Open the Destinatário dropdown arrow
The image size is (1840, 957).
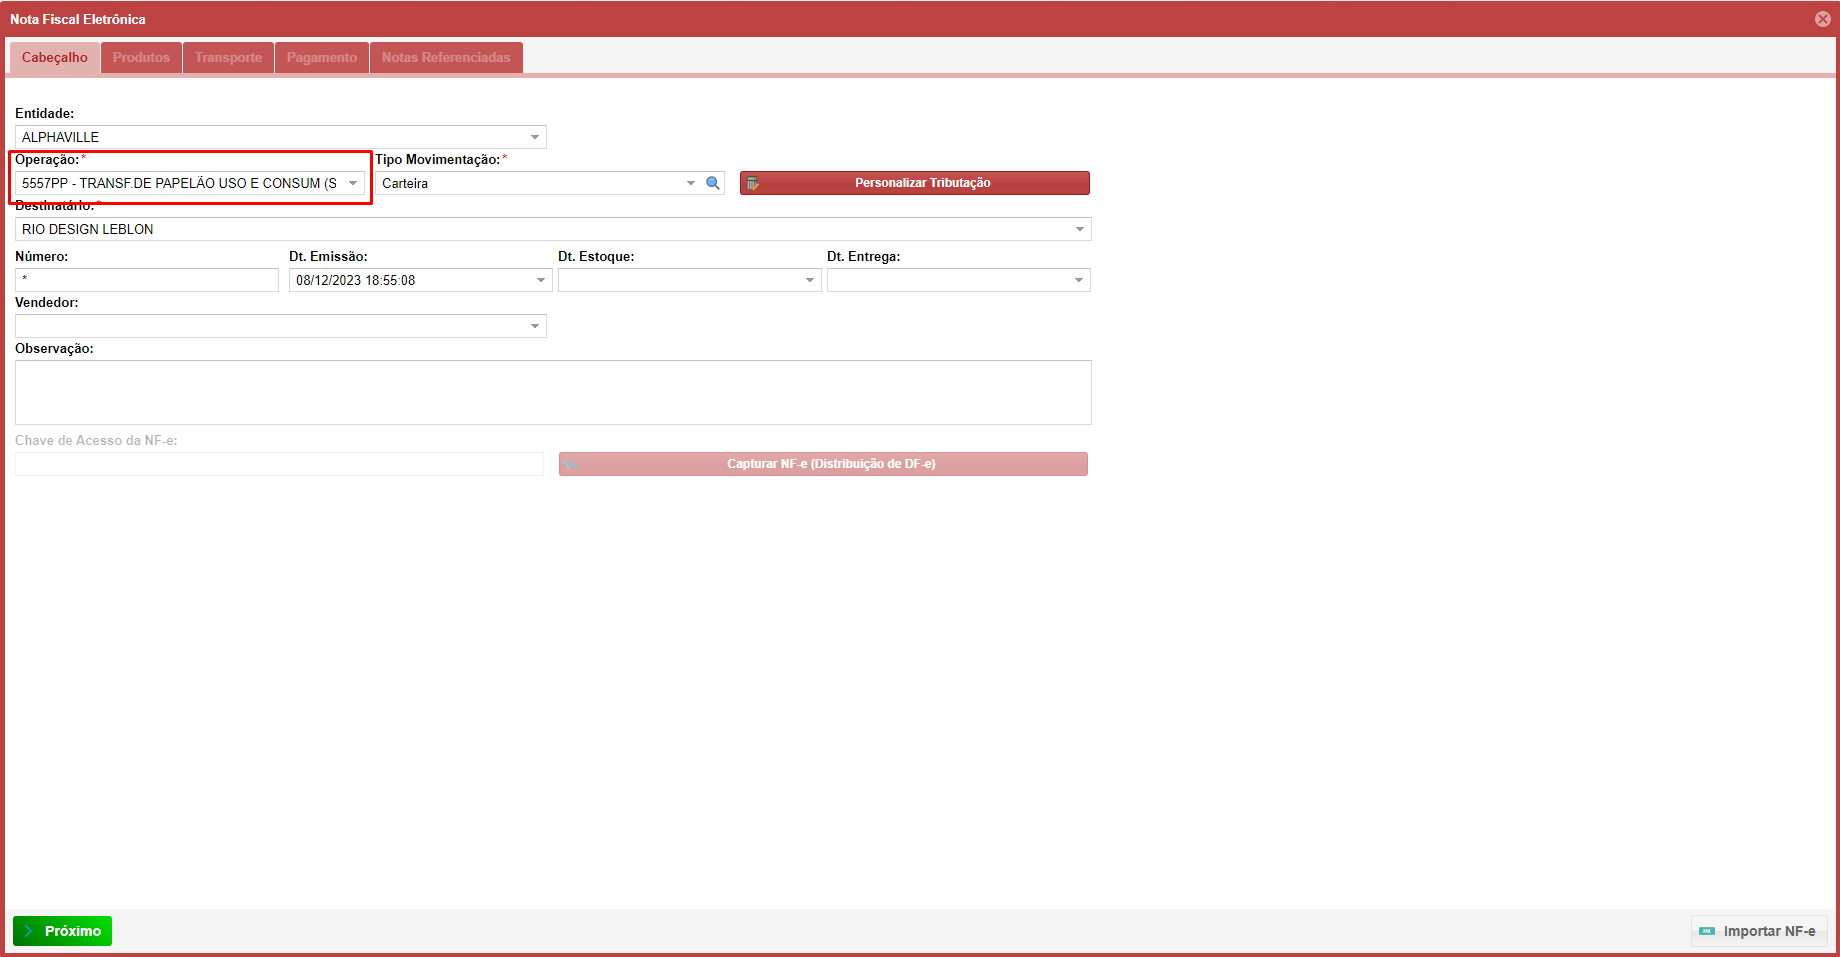click(x=1079, y=229)
